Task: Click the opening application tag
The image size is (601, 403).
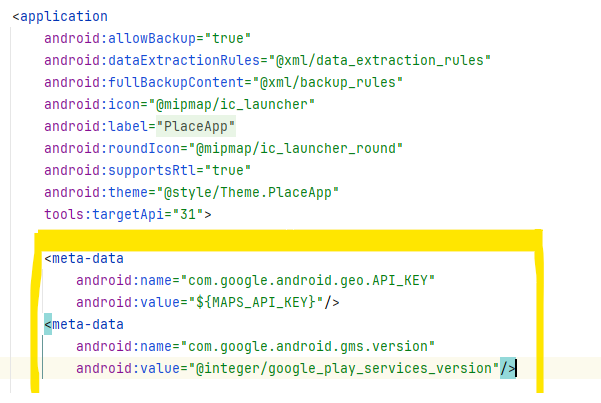Action: click(x=60, y=16)
